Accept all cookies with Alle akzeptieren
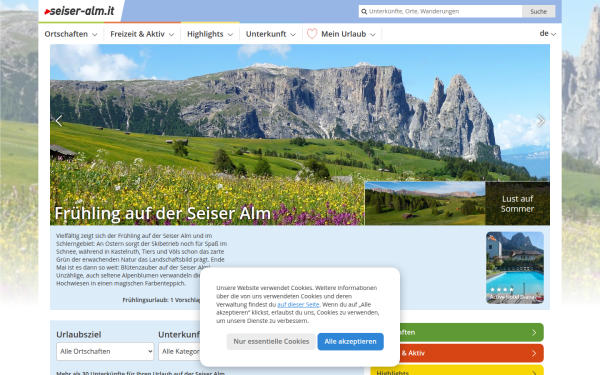 tap(351, 341)
